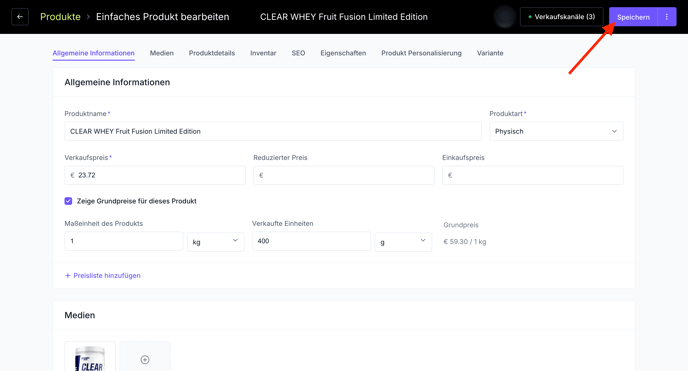Click the Preisliste hinzufügen link
This screenshot has height=371, width=688.
point(107,275)
